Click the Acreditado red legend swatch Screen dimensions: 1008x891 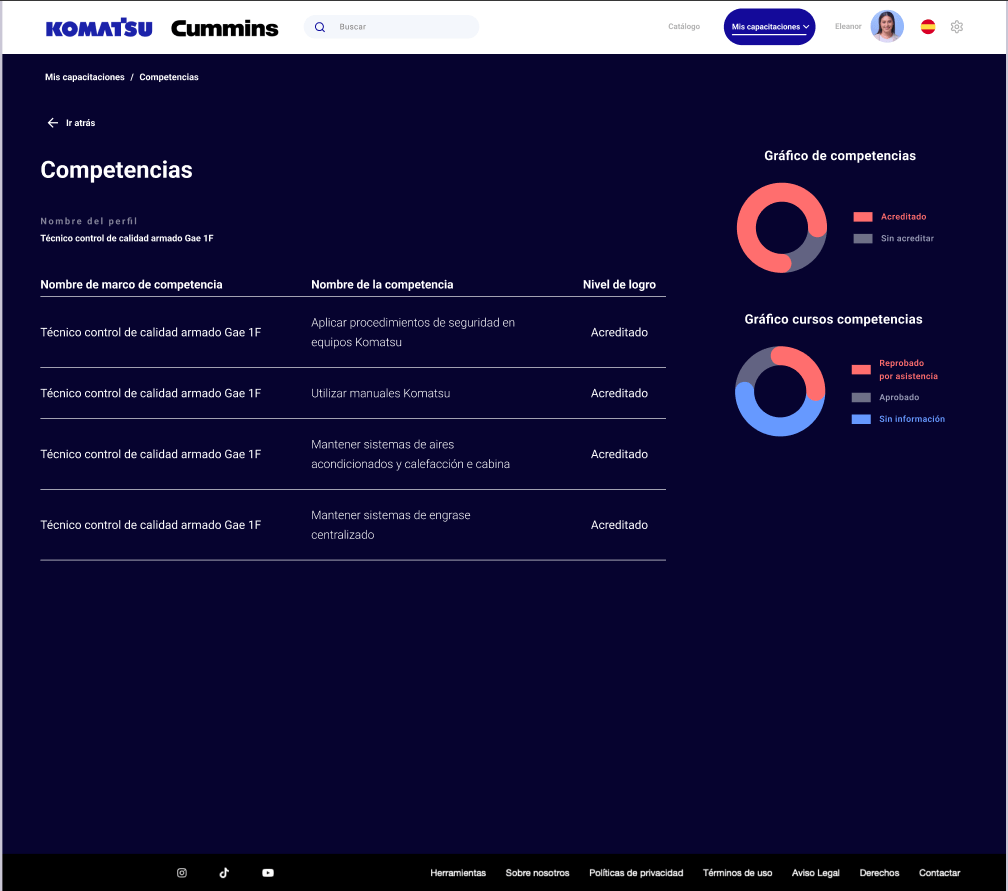pyautogui.click(x=863, y=217)
